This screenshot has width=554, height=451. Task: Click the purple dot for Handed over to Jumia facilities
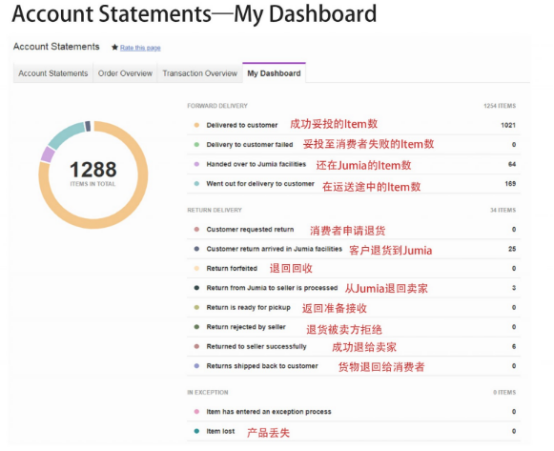pos(197,164)
